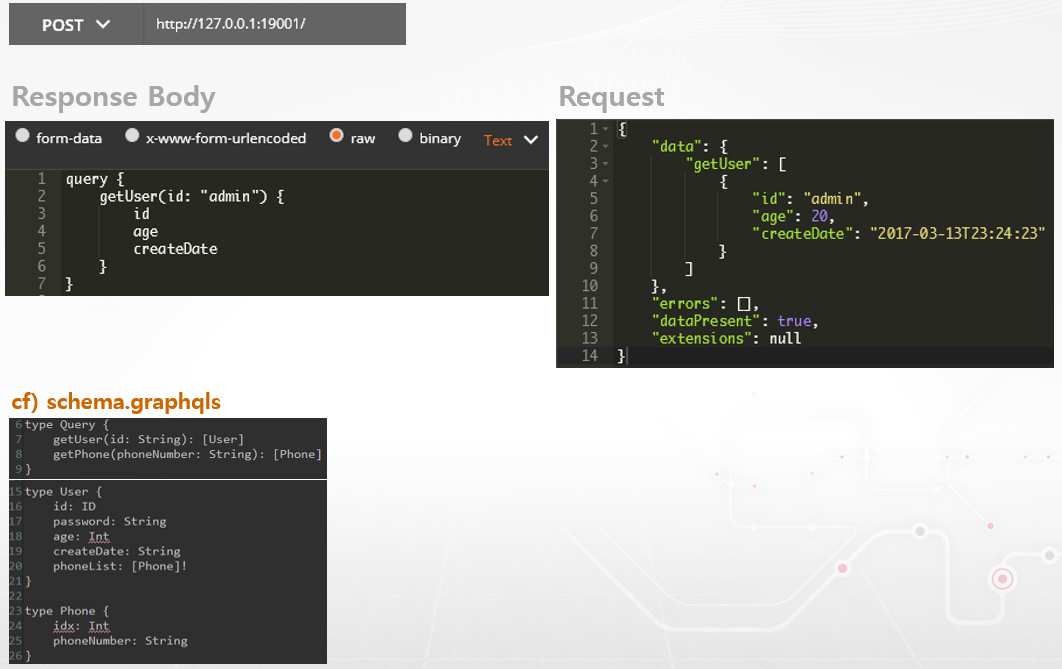The image size is (1062, 669).
Task: Collapse the user object fold arrow on line 4
Action: pos(606,181)
